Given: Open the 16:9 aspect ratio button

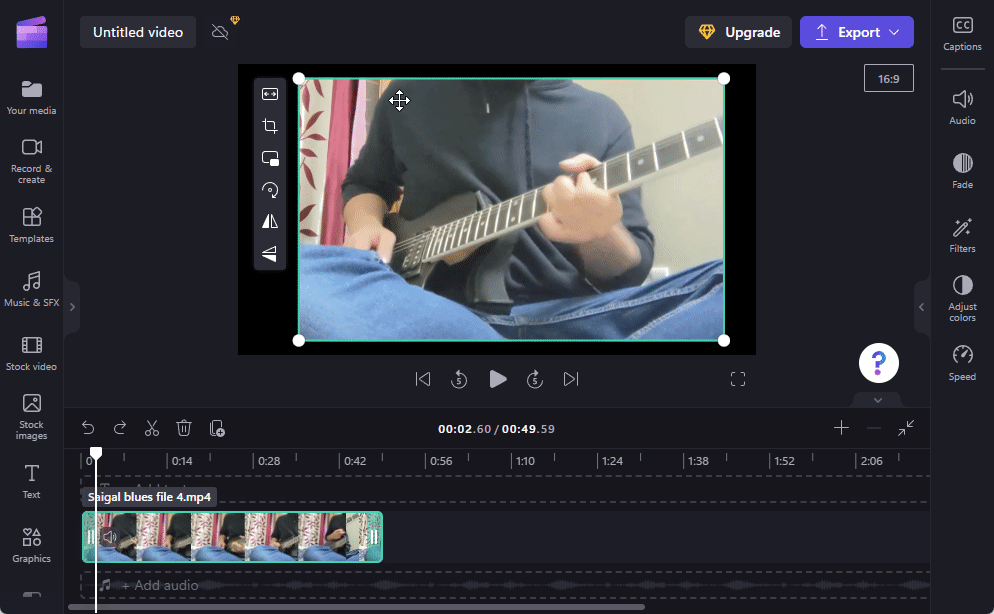Looking at the screenshot, I should coord(888,77).
